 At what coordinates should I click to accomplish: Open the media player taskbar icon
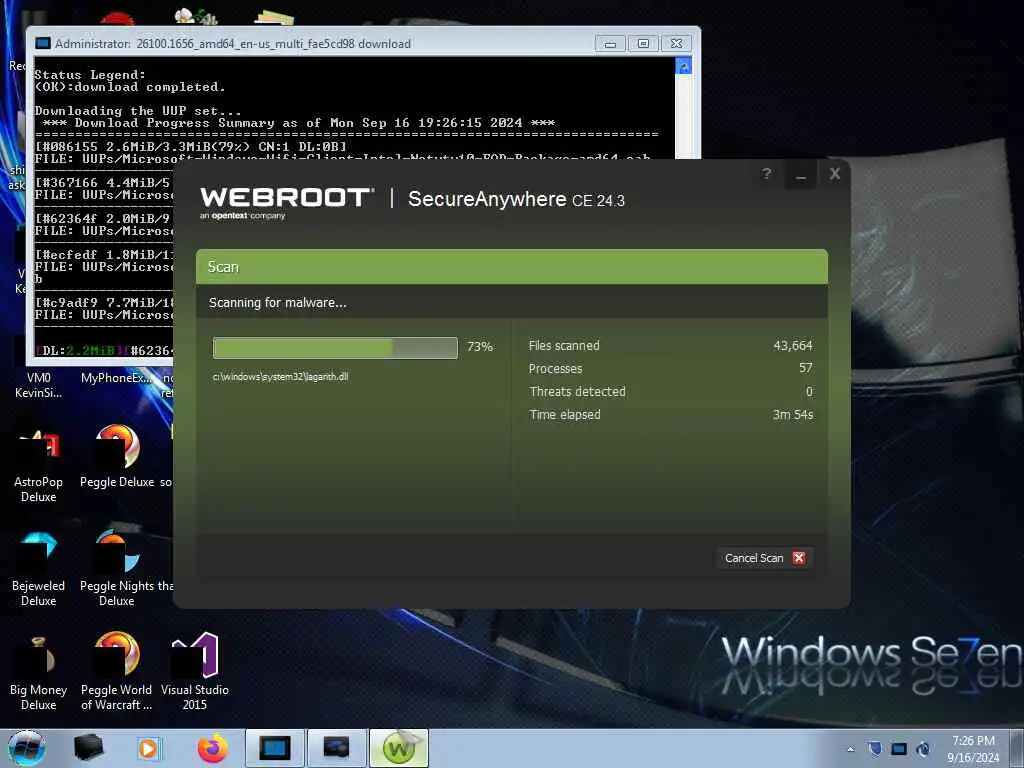click(x=148, y=748)
